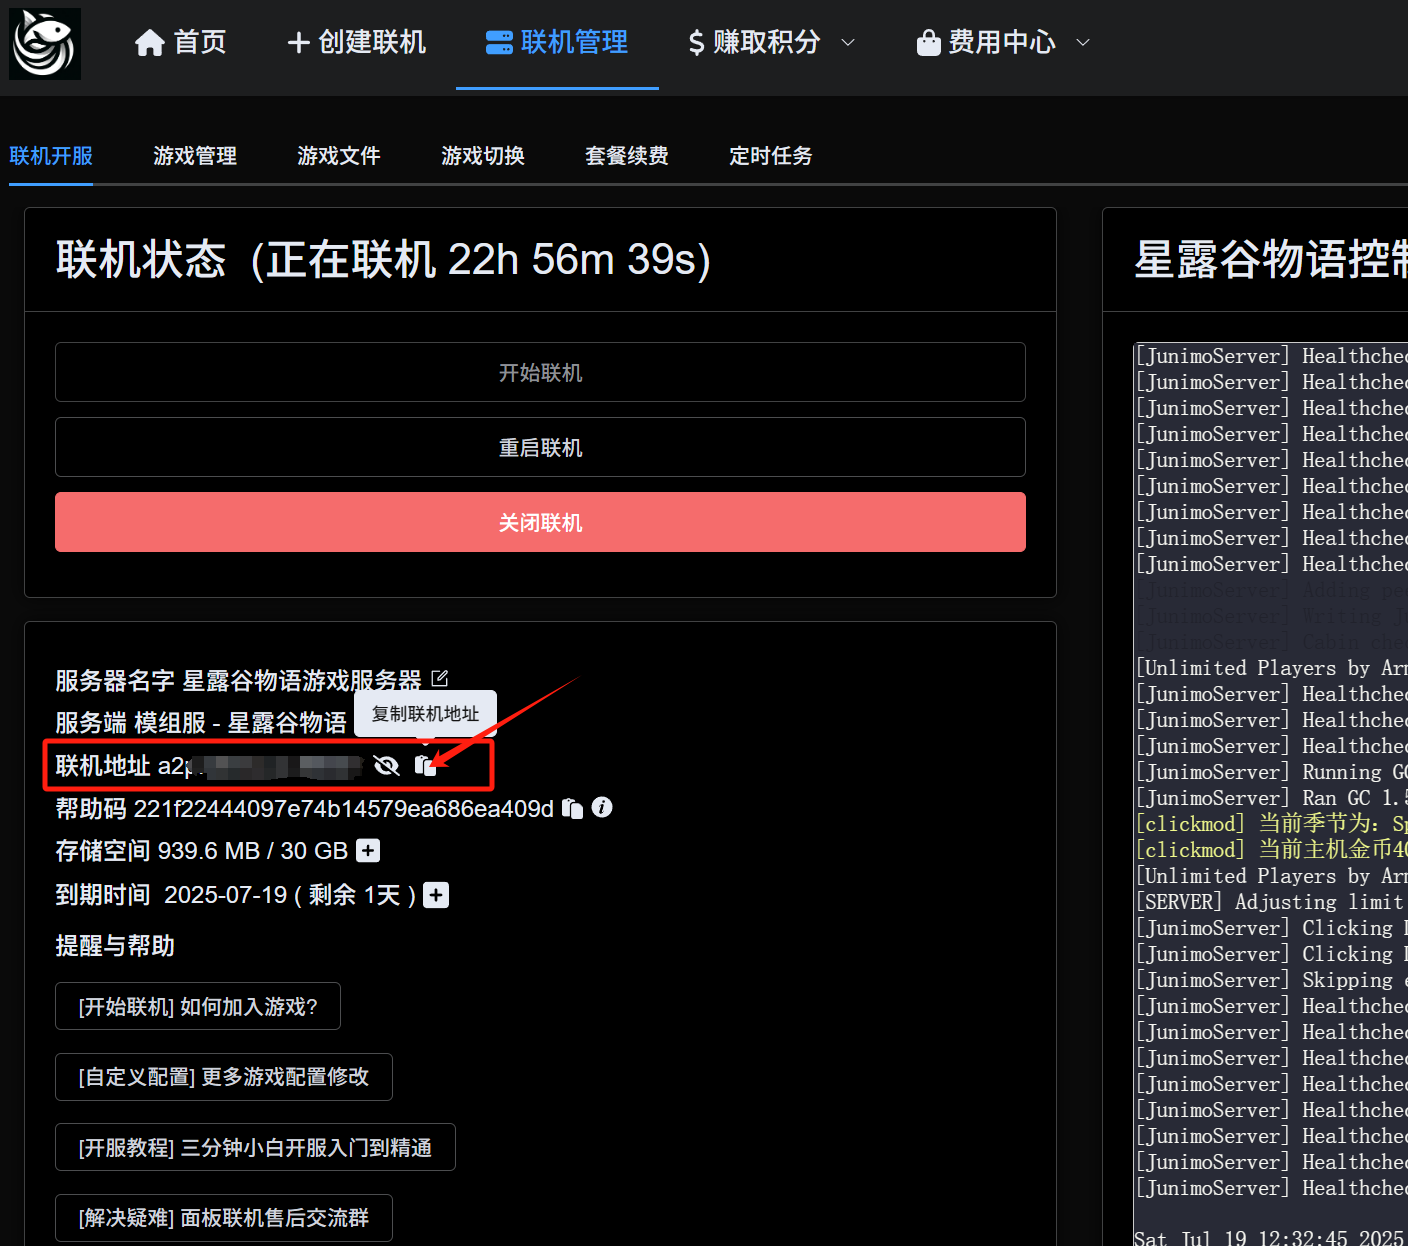
Task: Click the red 关闭联机 button
Action: 540,522
